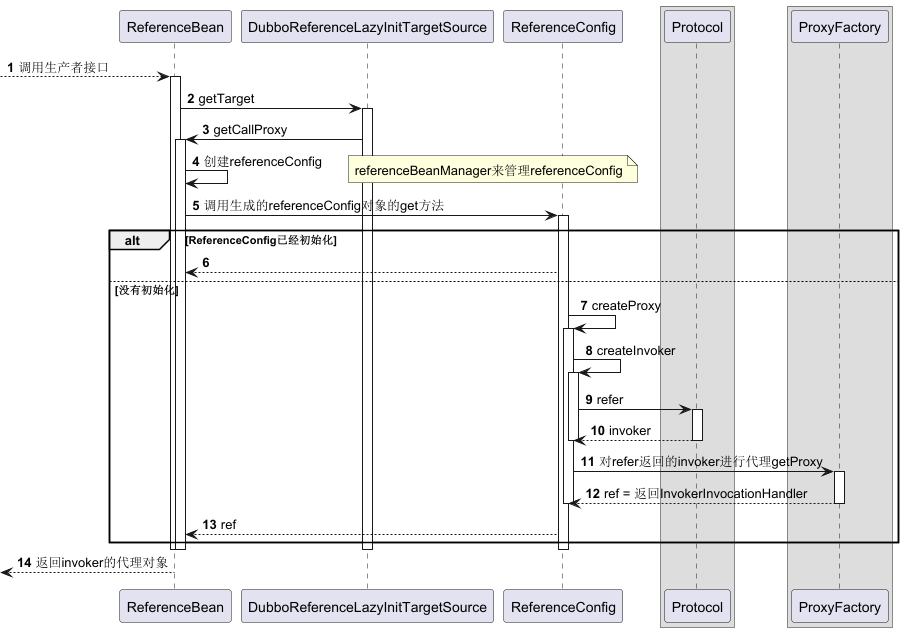Click the top ReferenceConfig participant box
This screenshot has height=632, width=904.
(x=563, y=27)
